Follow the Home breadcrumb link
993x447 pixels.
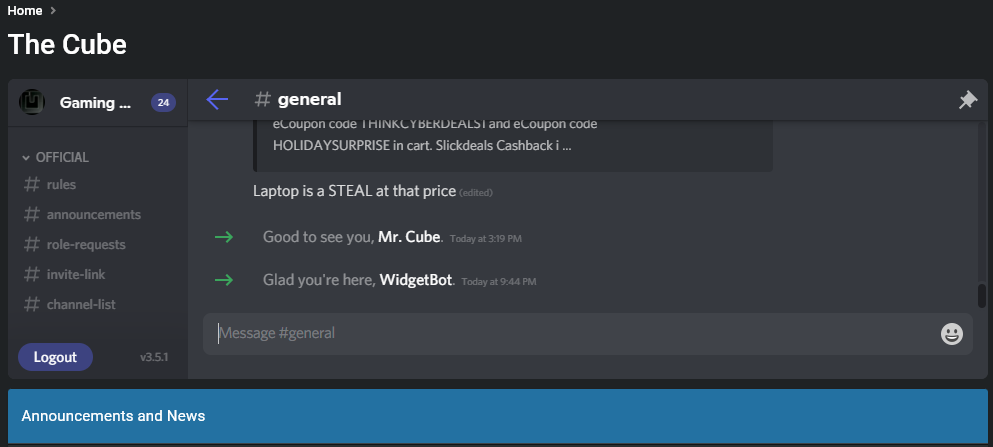click(x=25, y=11)
